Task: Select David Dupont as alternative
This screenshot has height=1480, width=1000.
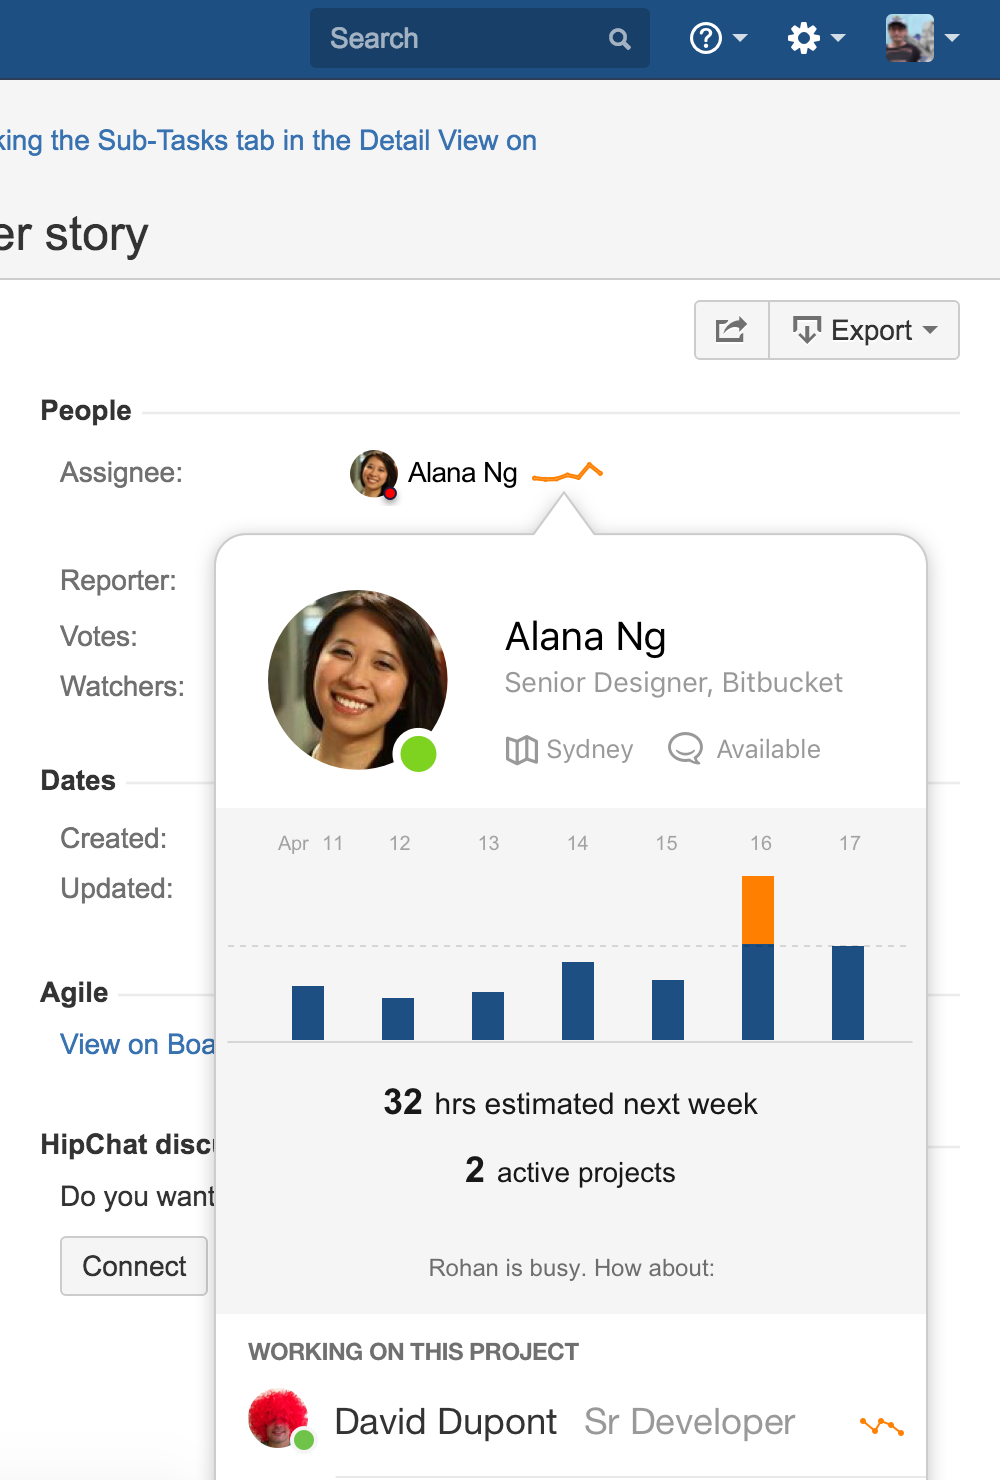Action: click(445, 1421)
